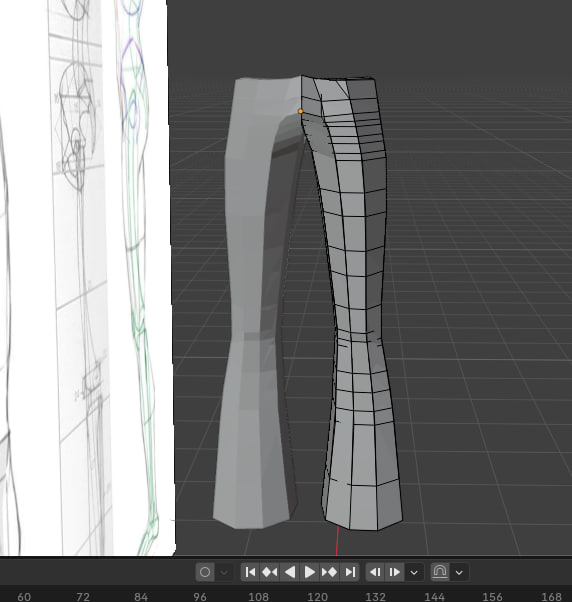
Task: Step forward one frame
Action: coord(394,572)
